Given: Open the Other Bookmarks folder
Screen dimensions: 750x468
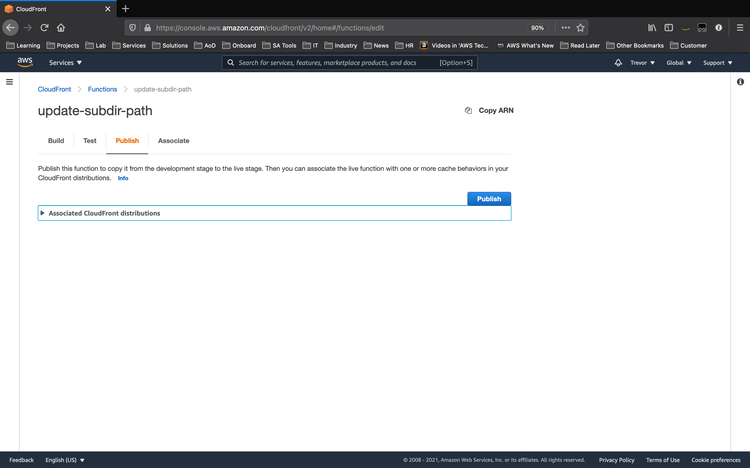Looking at the screenshot, I should coord(635,45).
